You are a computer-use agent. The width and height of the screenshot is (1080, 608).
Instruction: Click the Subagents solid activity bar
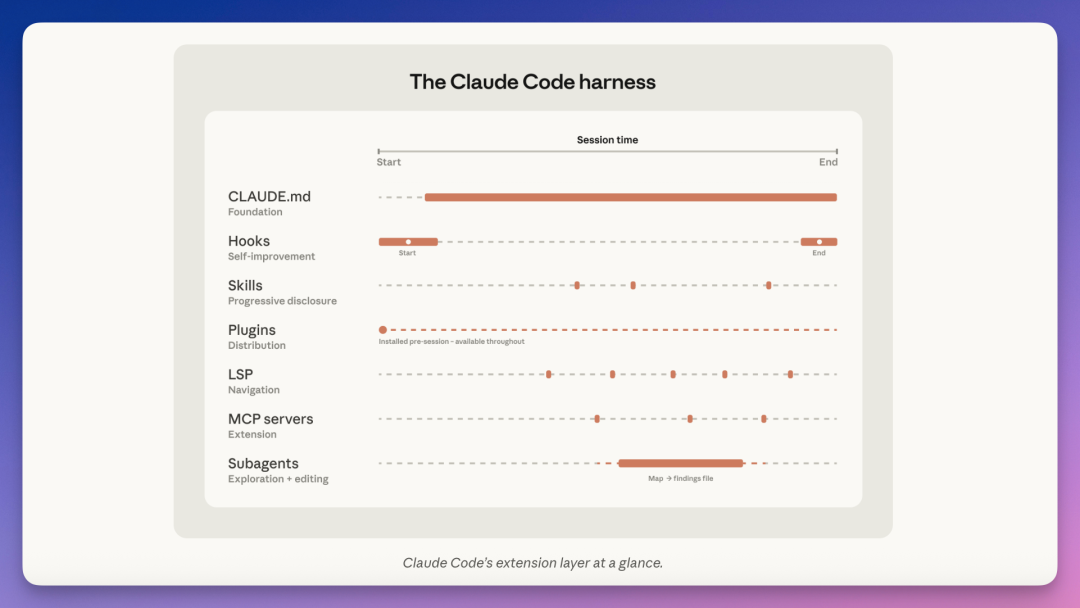(x=681, y=463)
